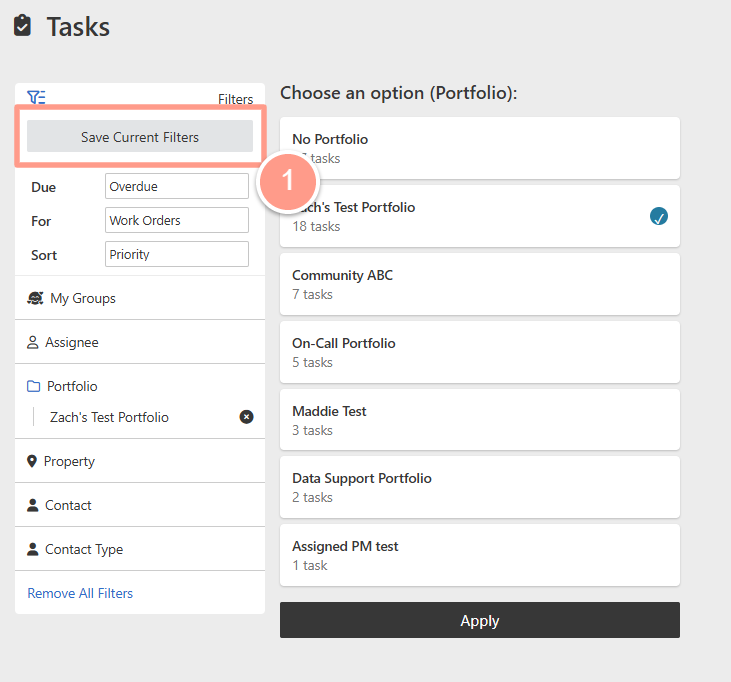Click the Contact Type person icon
Image resolution: width=731 pixels, height=682 pixels.
click(x=33, y=549)
